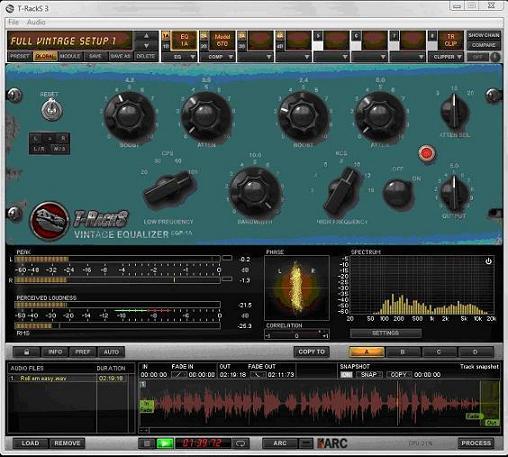Select the Model 670 module slot
Viewport: 508px width, 457px height.
tap(222, 40)
